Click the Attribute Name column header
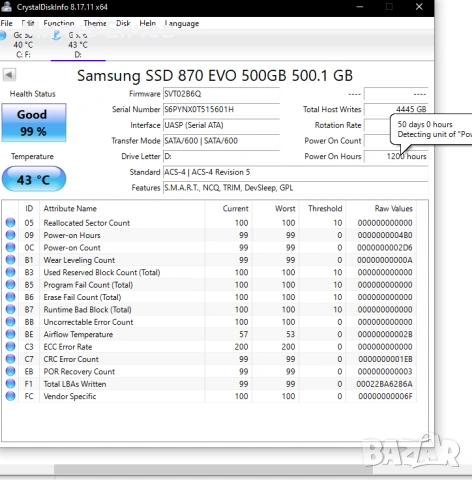The image size is (472, 480). [122, 209]
